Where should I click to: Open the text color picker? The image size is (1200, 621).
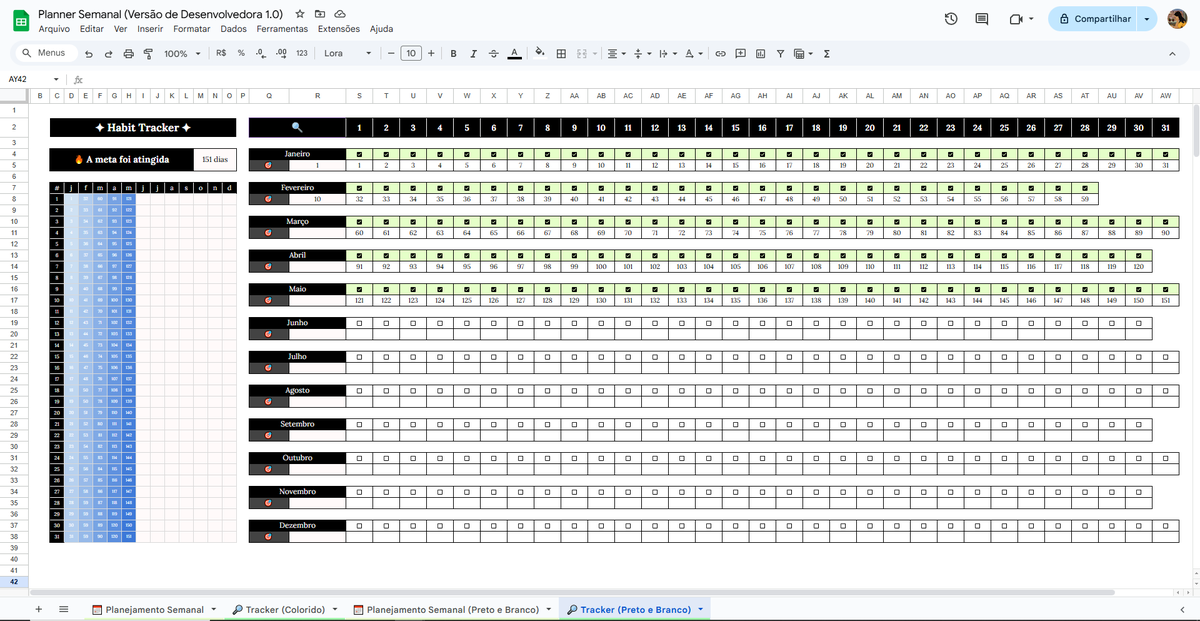(x=514, y=53)
